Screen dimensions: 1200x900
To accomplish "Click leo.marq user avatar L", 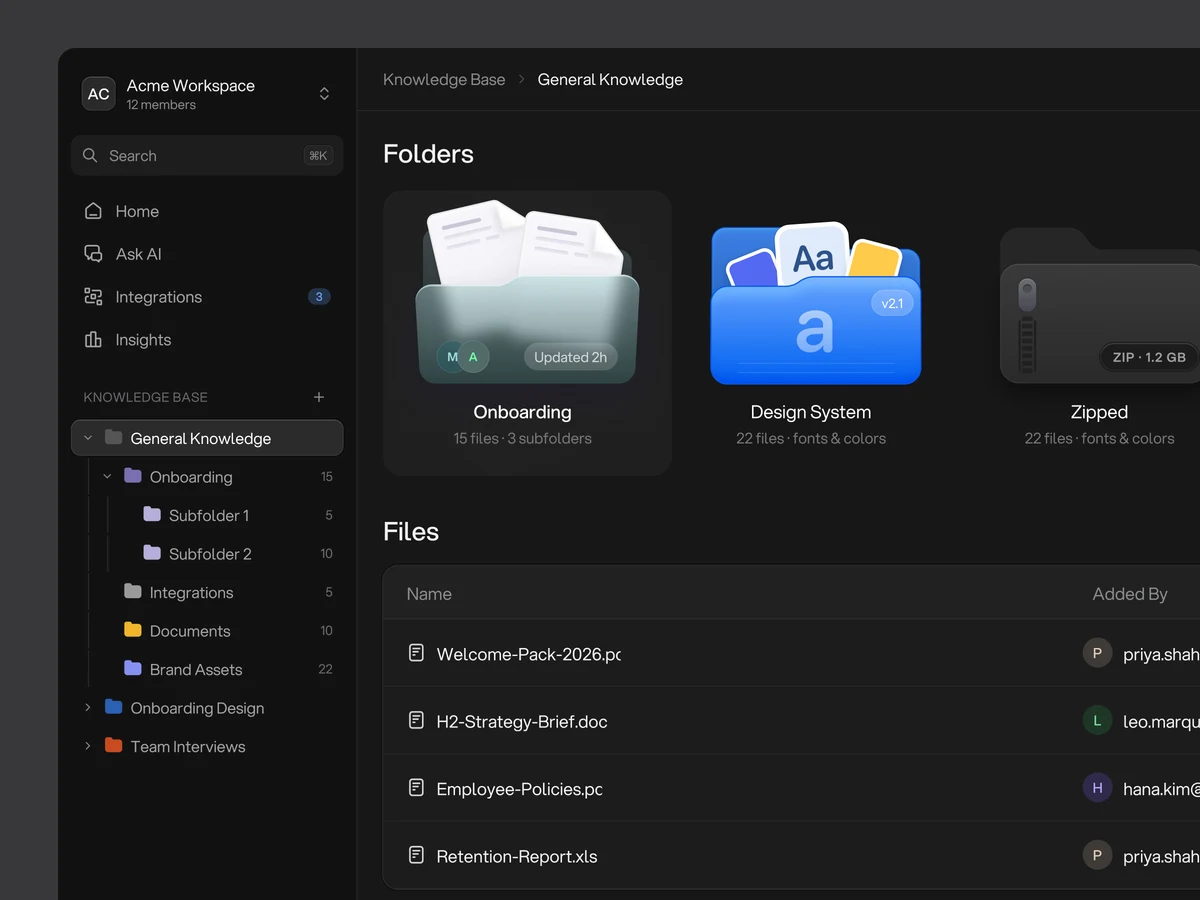I will (x=1097, y=720).
